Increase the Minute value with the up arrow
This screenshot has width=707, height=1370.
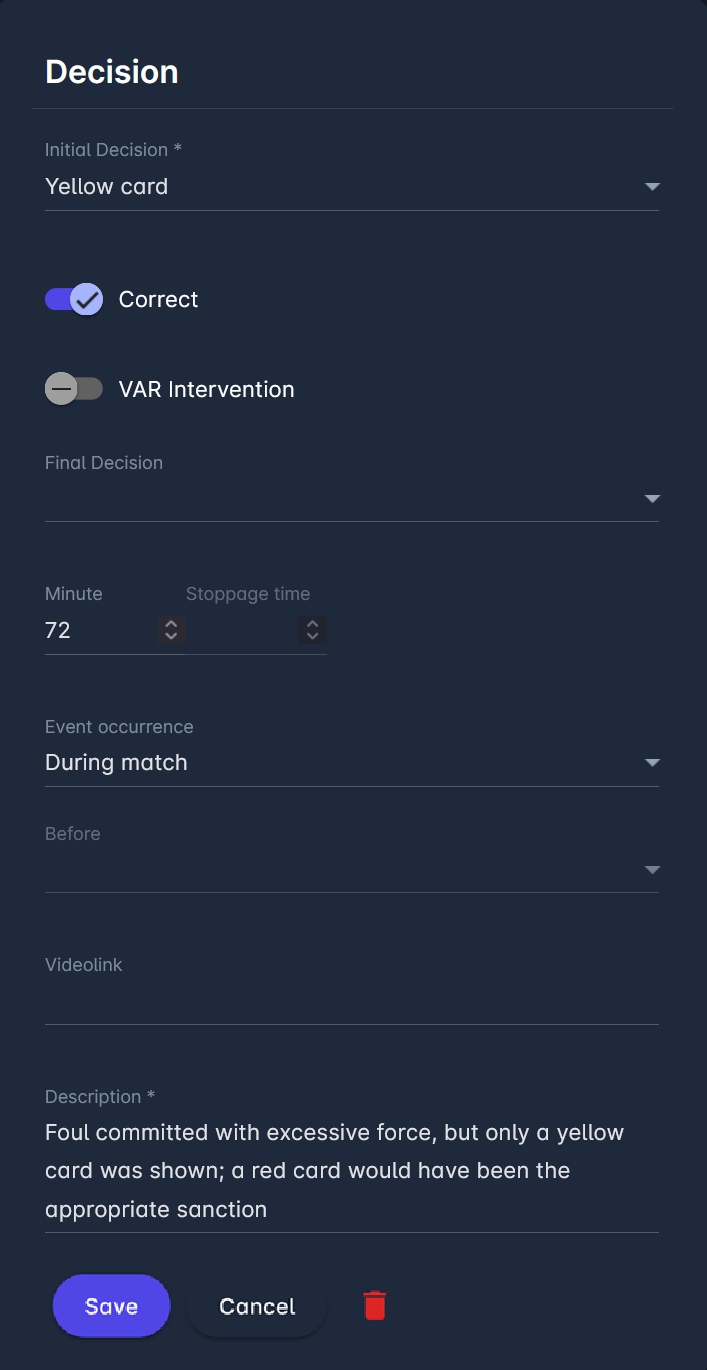(x=171, y=624)
